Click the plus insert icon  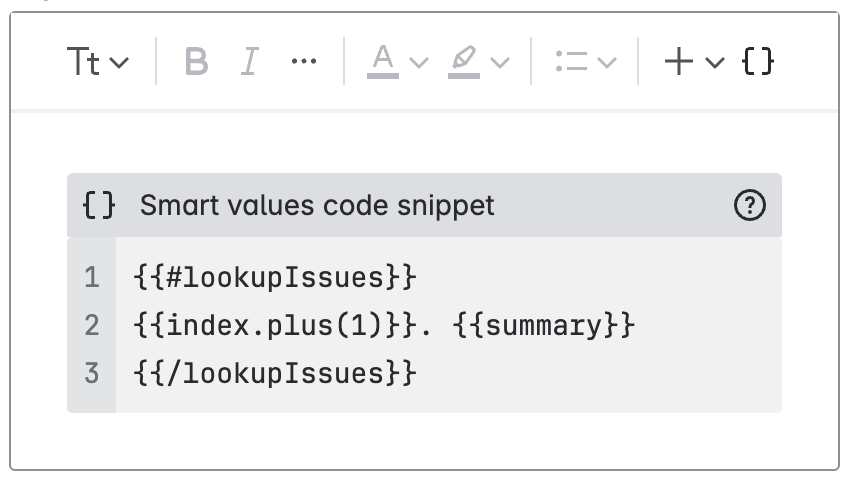(x=679, y=62)
